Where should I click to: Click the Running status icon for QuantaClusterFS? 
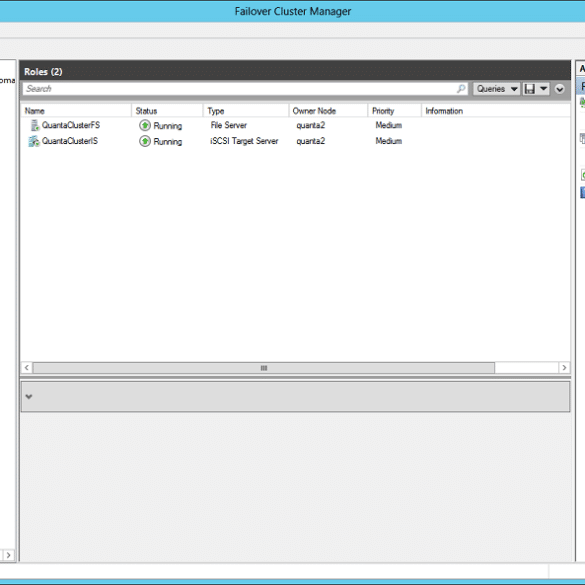[x=145, y=125]
